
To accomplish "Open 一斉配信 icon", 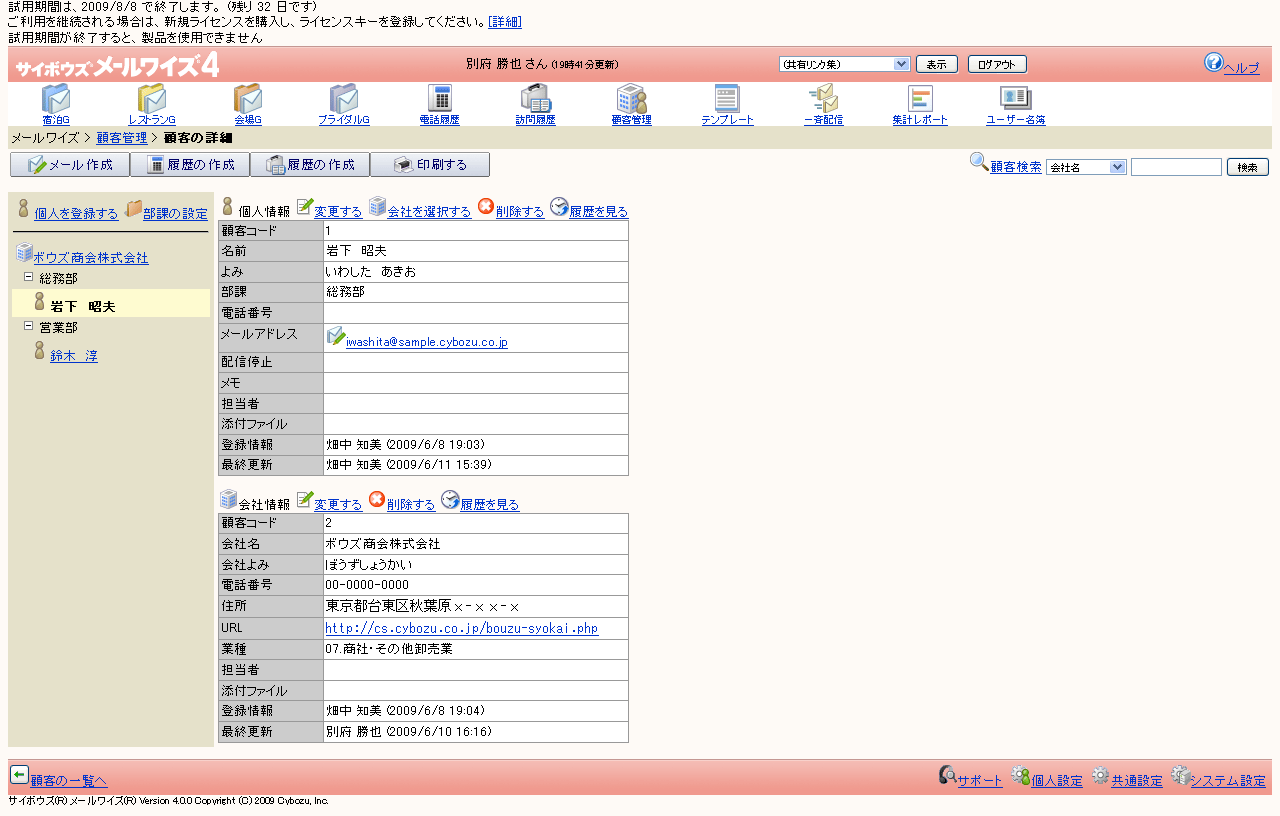I will [x=823, y=99].
